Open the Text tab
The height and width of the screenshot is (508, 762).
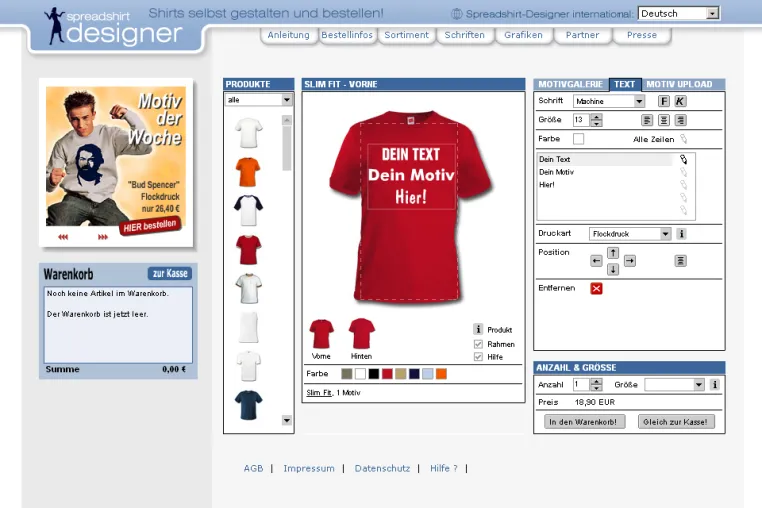click(x=624, y=84)
